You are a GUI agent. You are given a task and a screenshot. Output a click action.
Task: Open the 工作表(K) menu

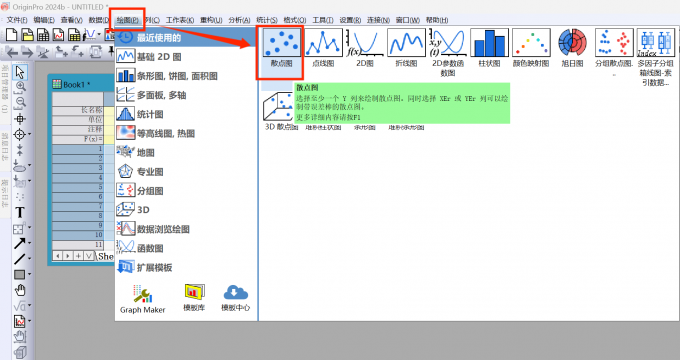point(180,20)
